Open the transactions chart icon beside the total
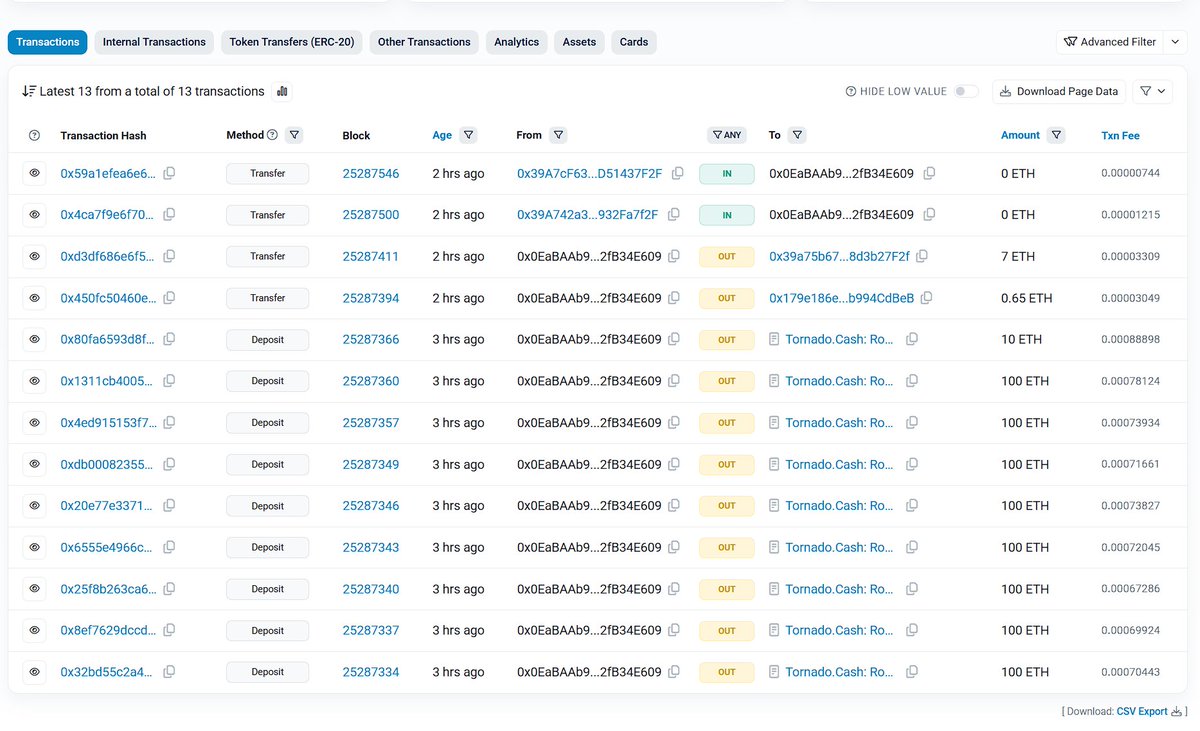Screen dimensions: 1200x731 click(282, 91)
